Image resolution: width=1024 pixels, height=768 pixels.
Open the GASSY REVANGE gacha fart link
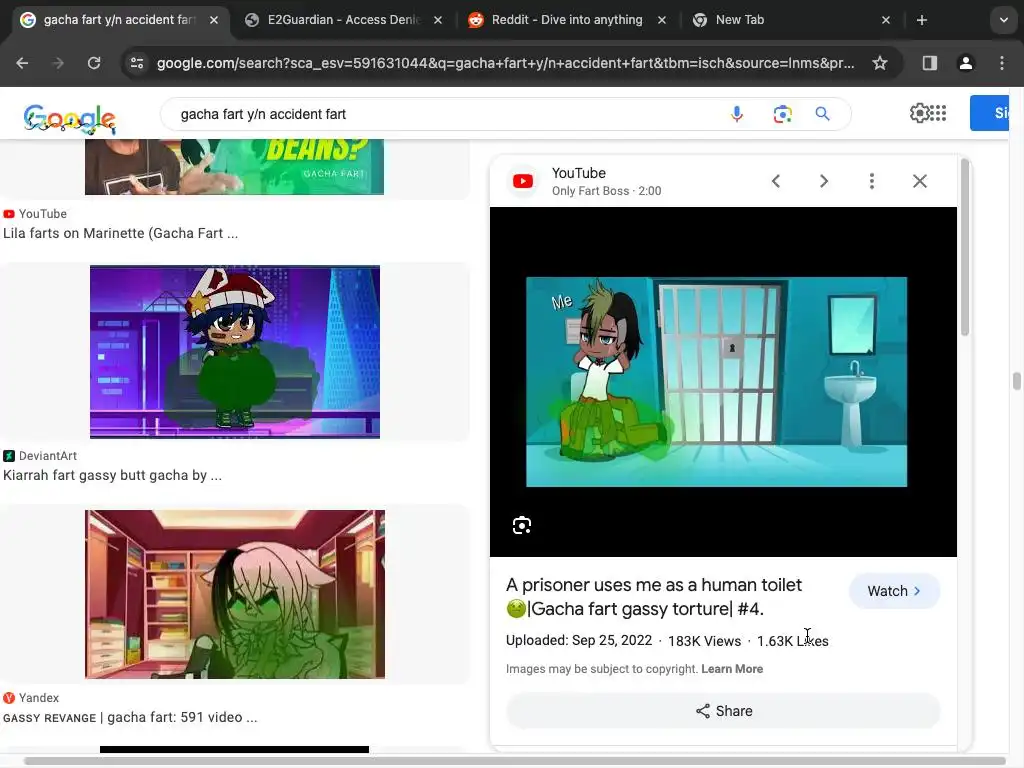tap(130, 718)
